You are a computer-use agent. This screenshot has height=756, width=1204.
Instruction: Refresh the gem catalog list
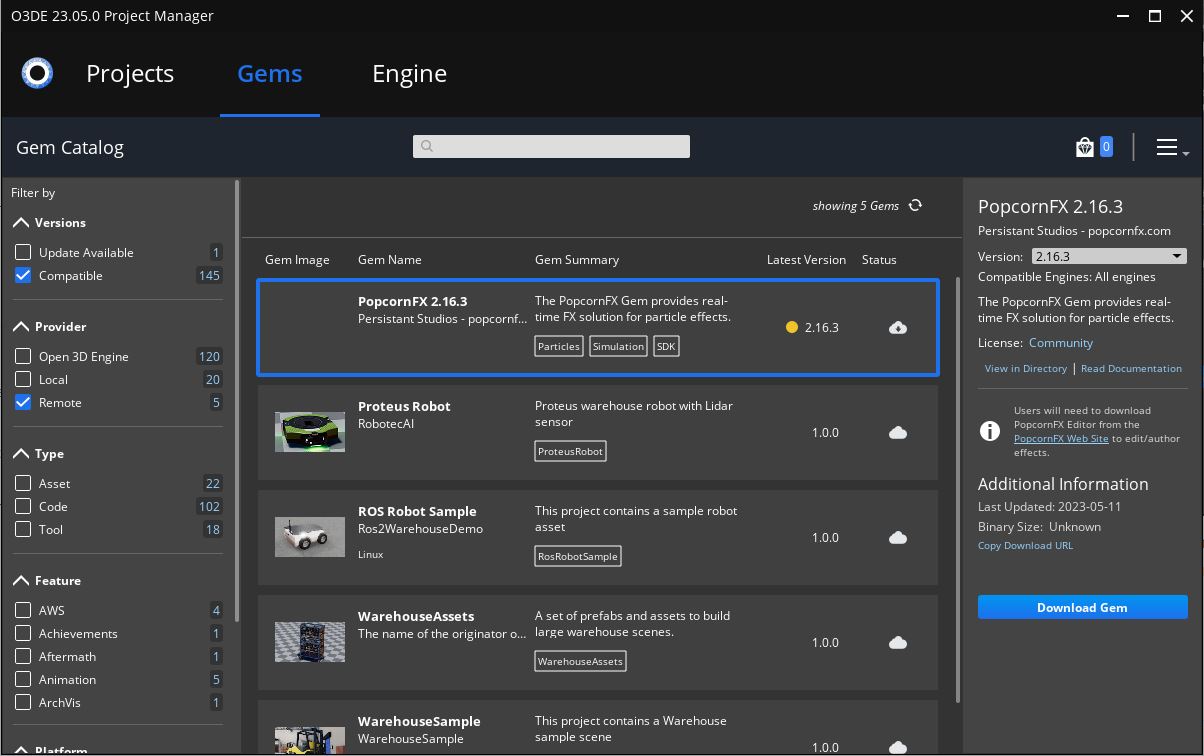(915, 205)
